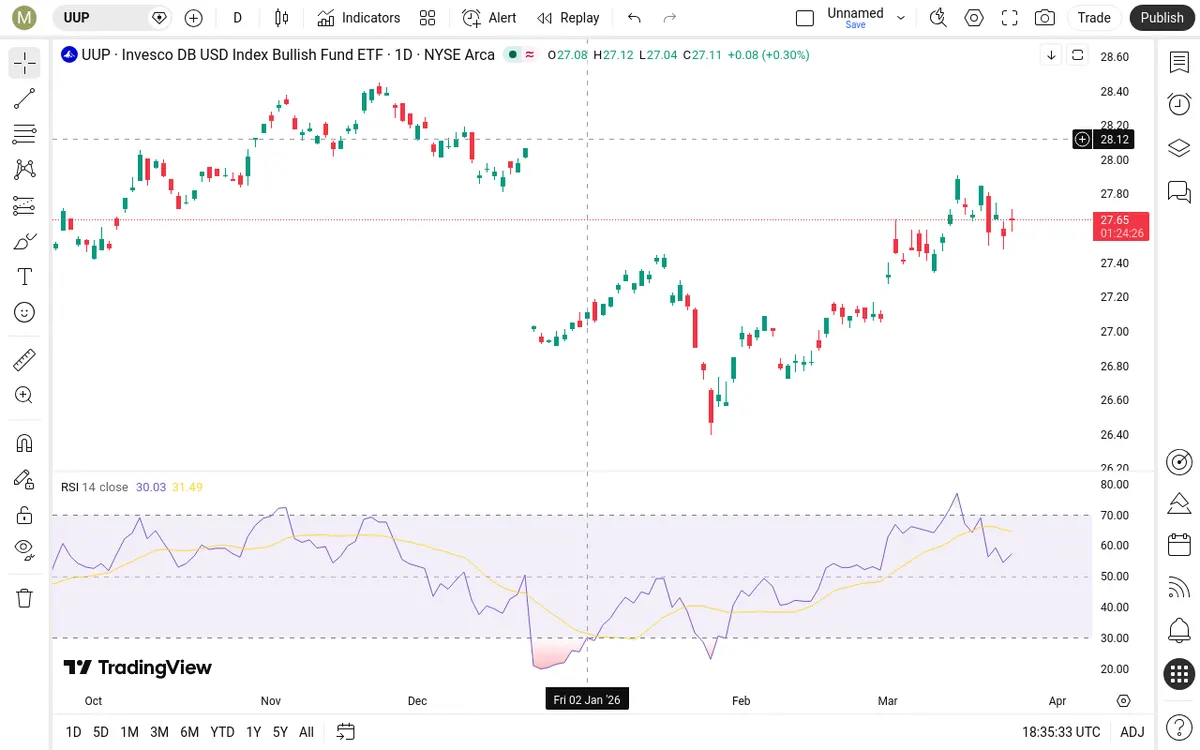Toggle magnet mode for drawings
The image size is (1200, 750).
tap(25, 443)
